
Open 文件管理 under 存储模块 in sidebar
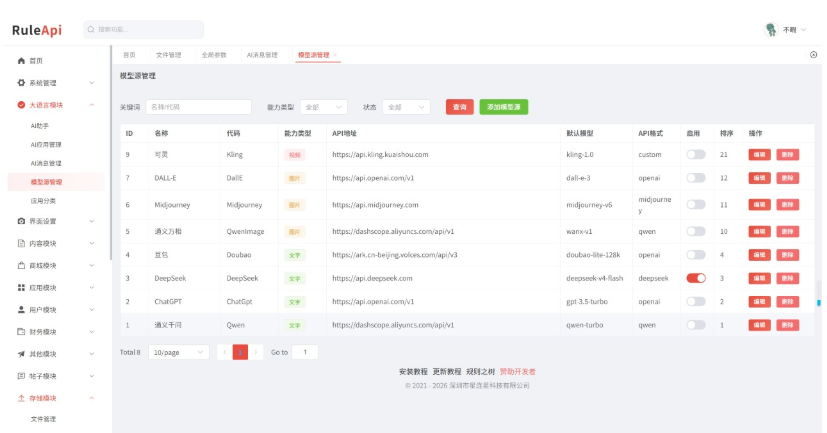[x=43, y=419]
